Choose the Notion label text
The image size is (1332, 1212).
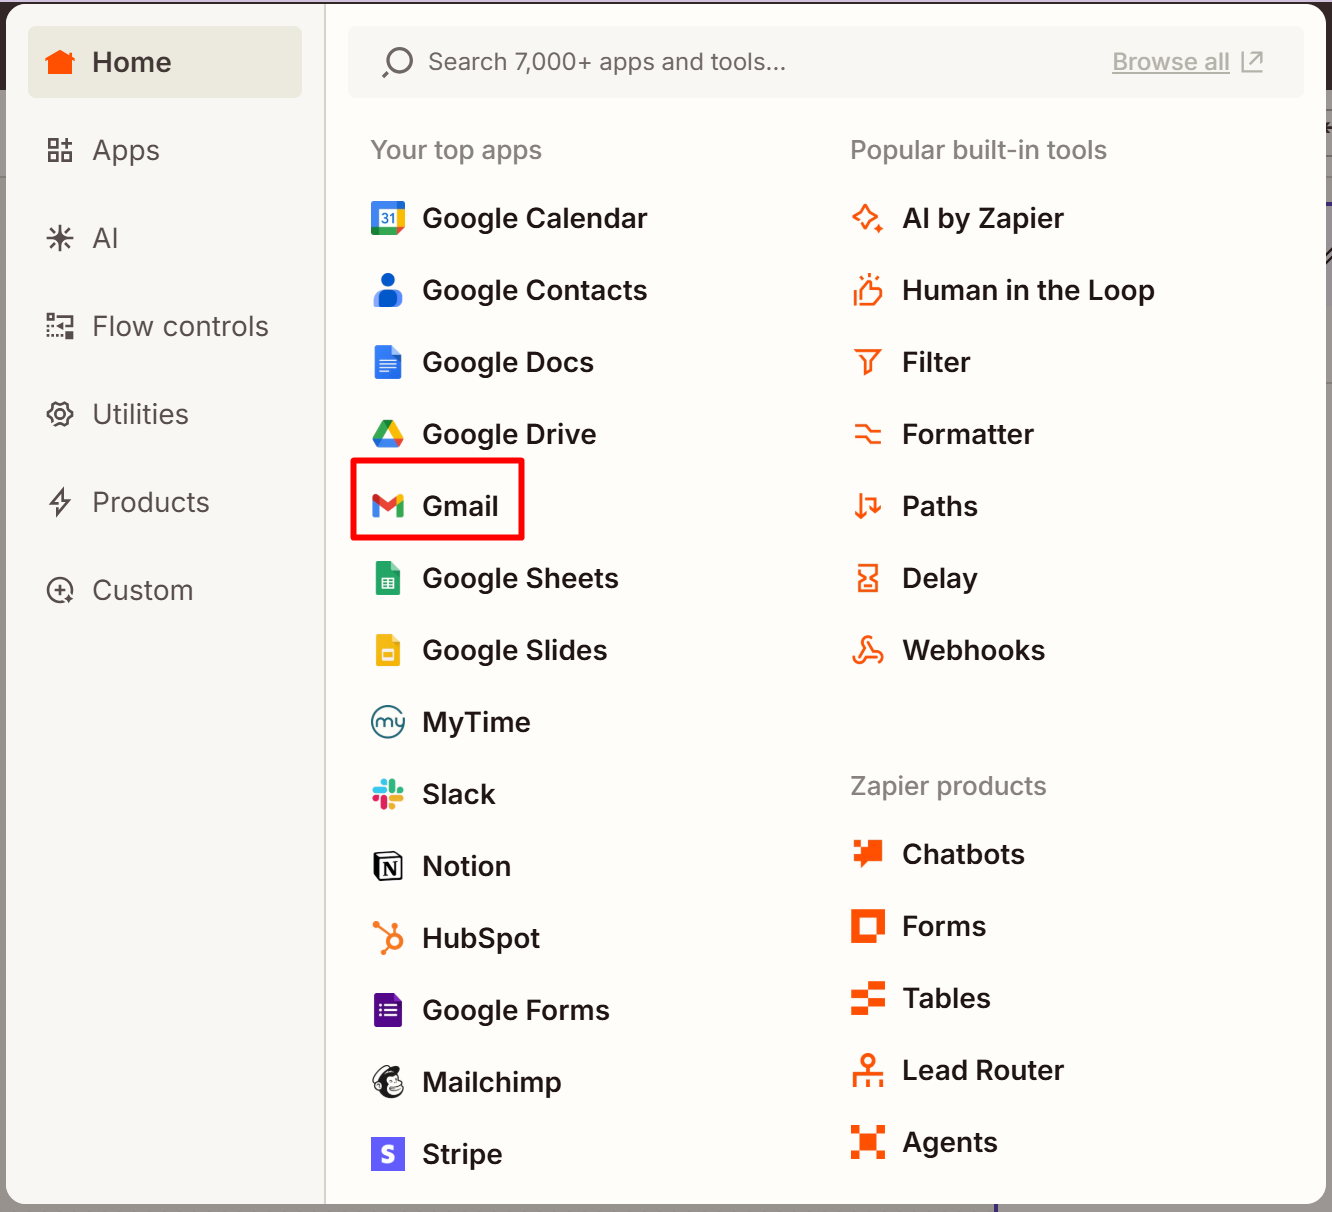[467, 866]
